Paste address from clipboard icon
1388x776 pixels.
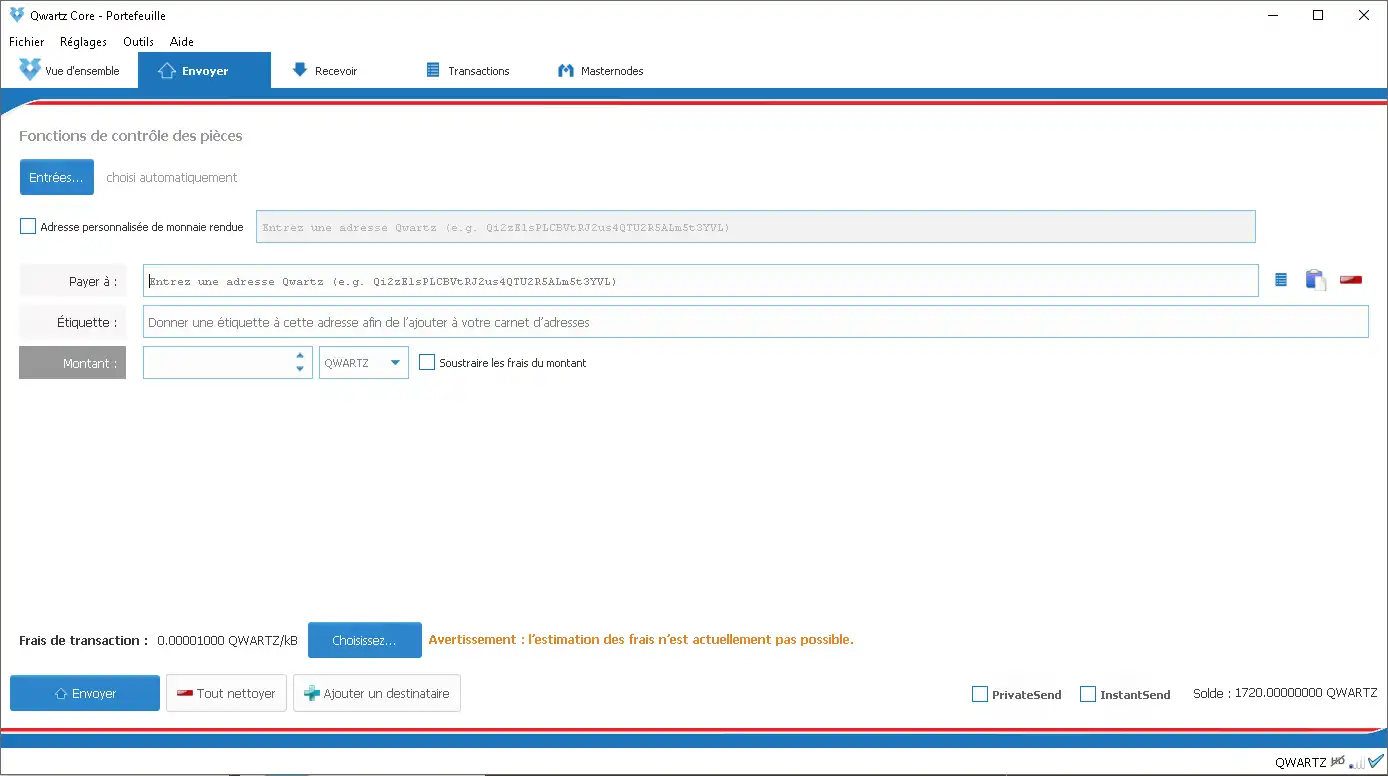point(1315,281)
